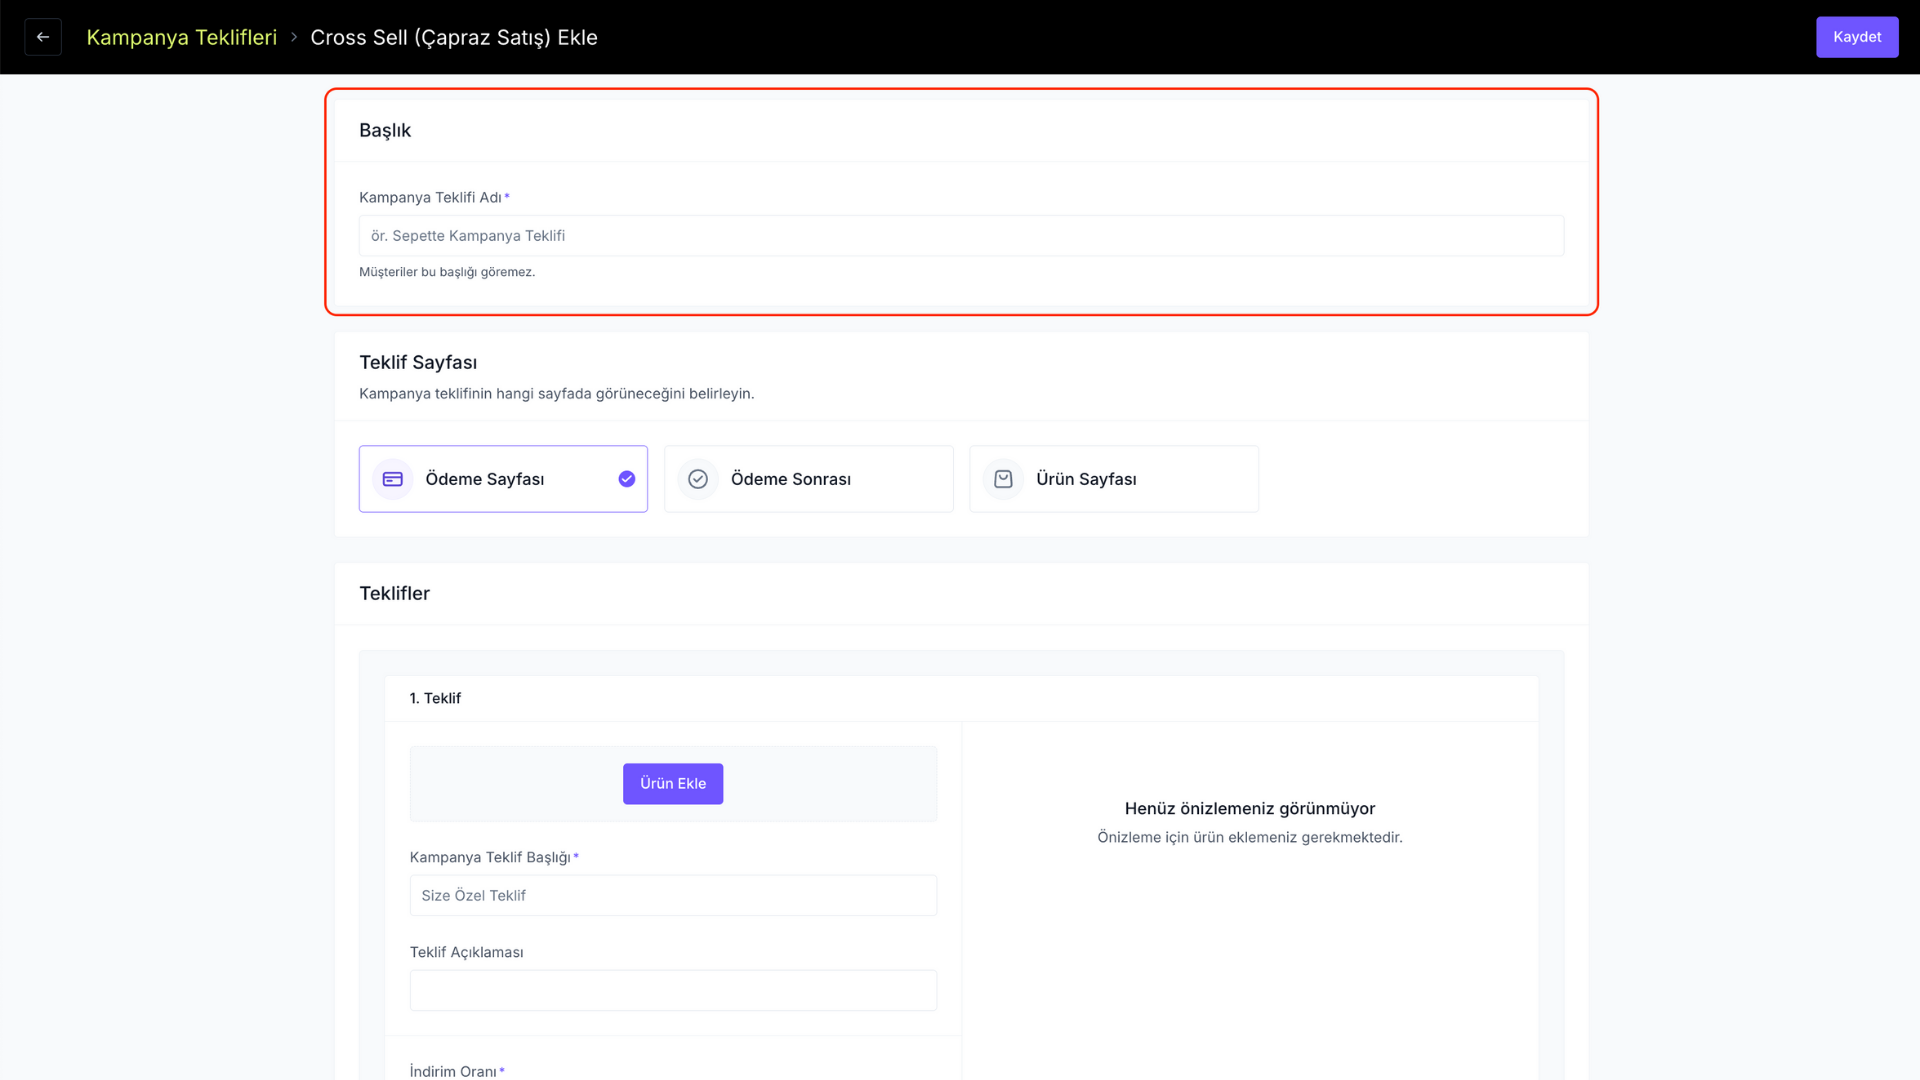Select the Ödeme Sayfası option
The image size is (1920, 1080).
[503, 479]
